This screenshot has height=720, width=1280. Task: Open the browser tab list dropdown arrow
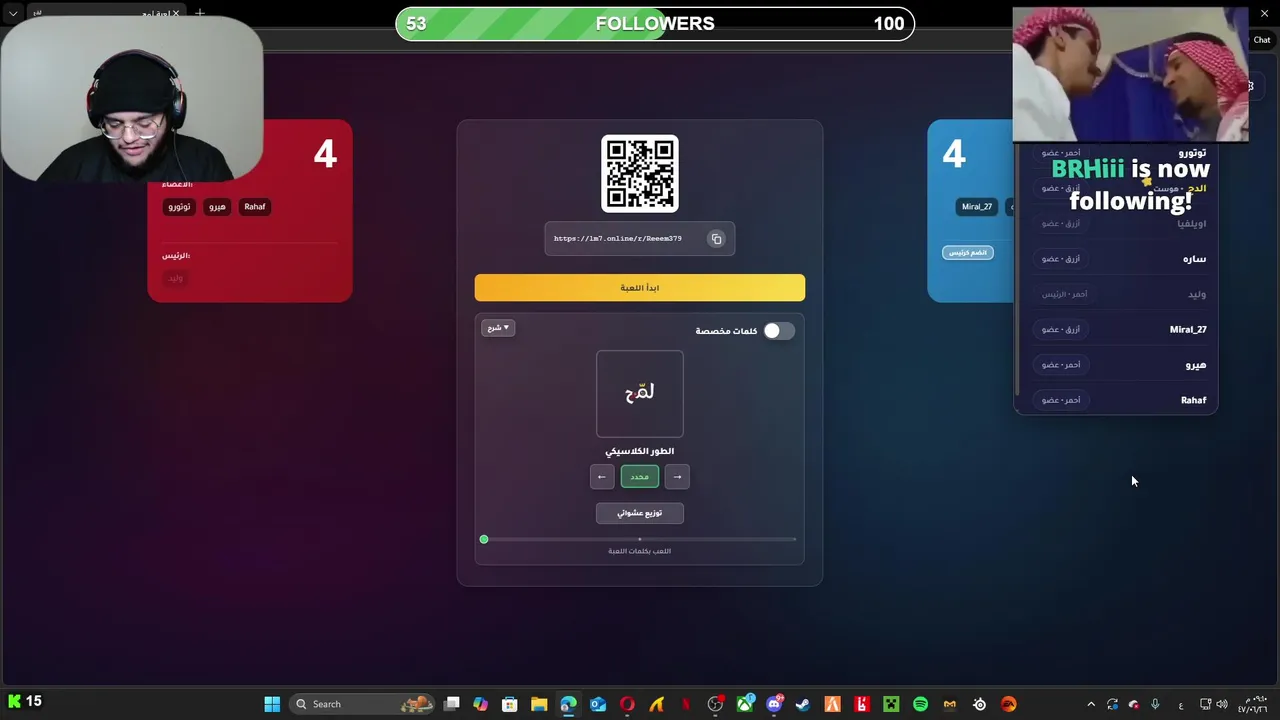[x=13, y=13]
